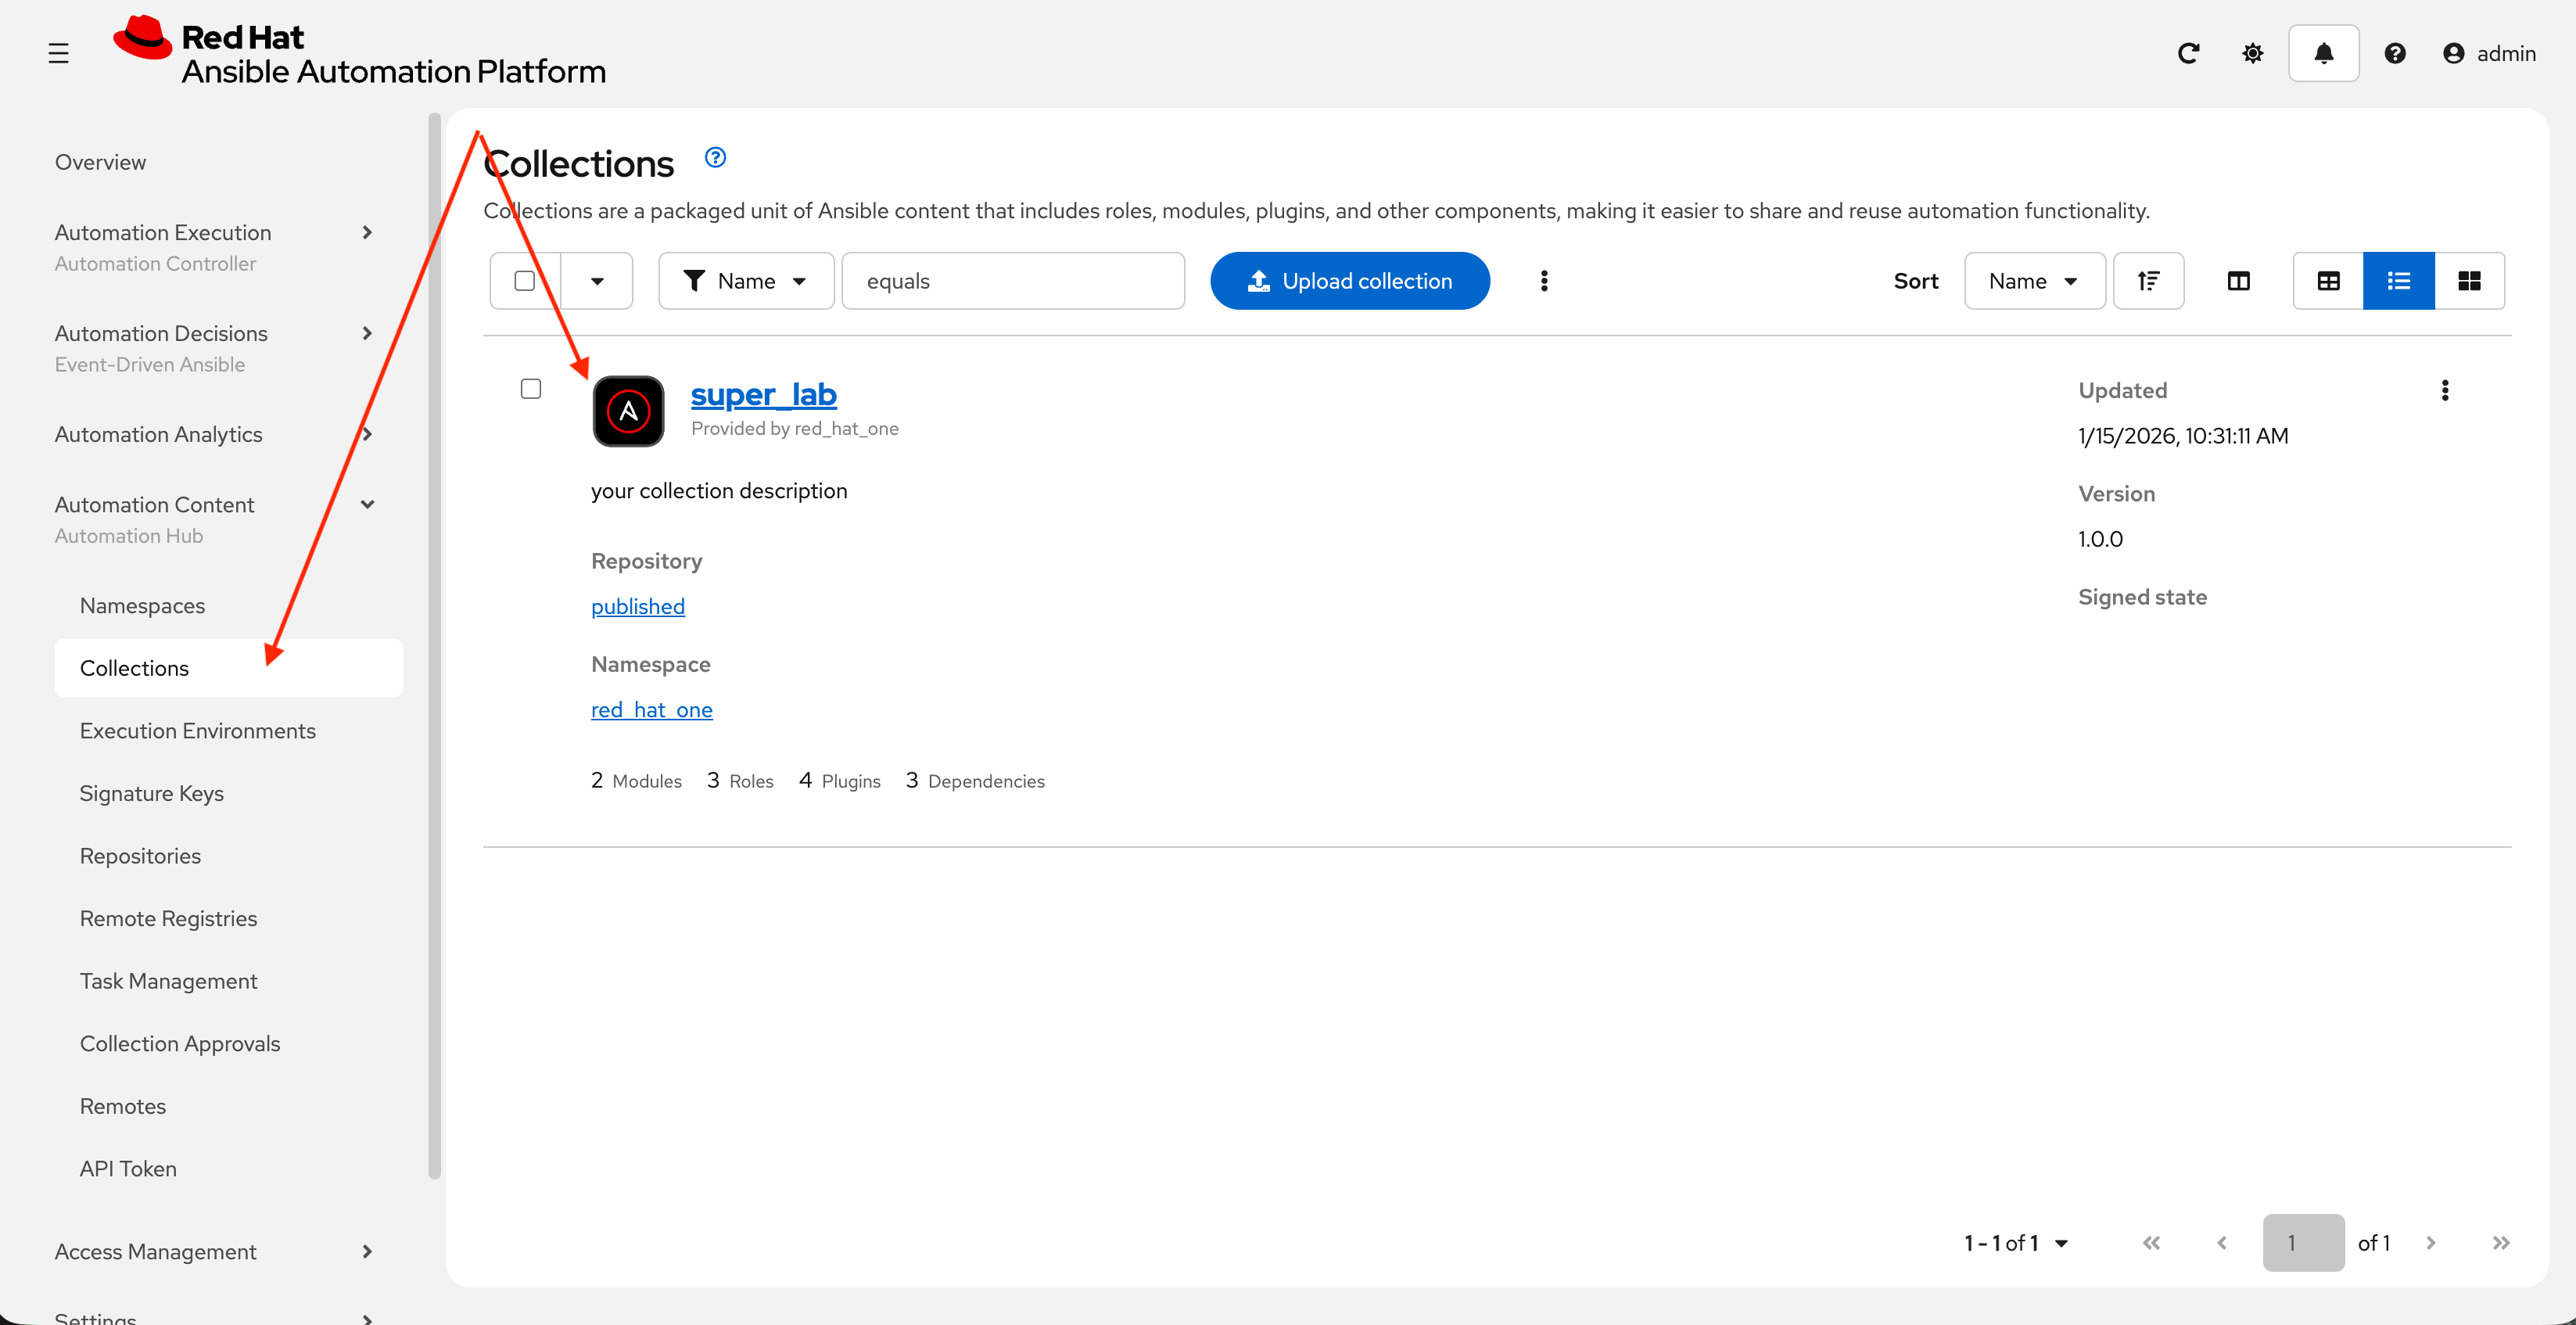This screenshot has width=2576, height=1325.
Task: Open the Sort by Name dropdown
Action: 2033,281
